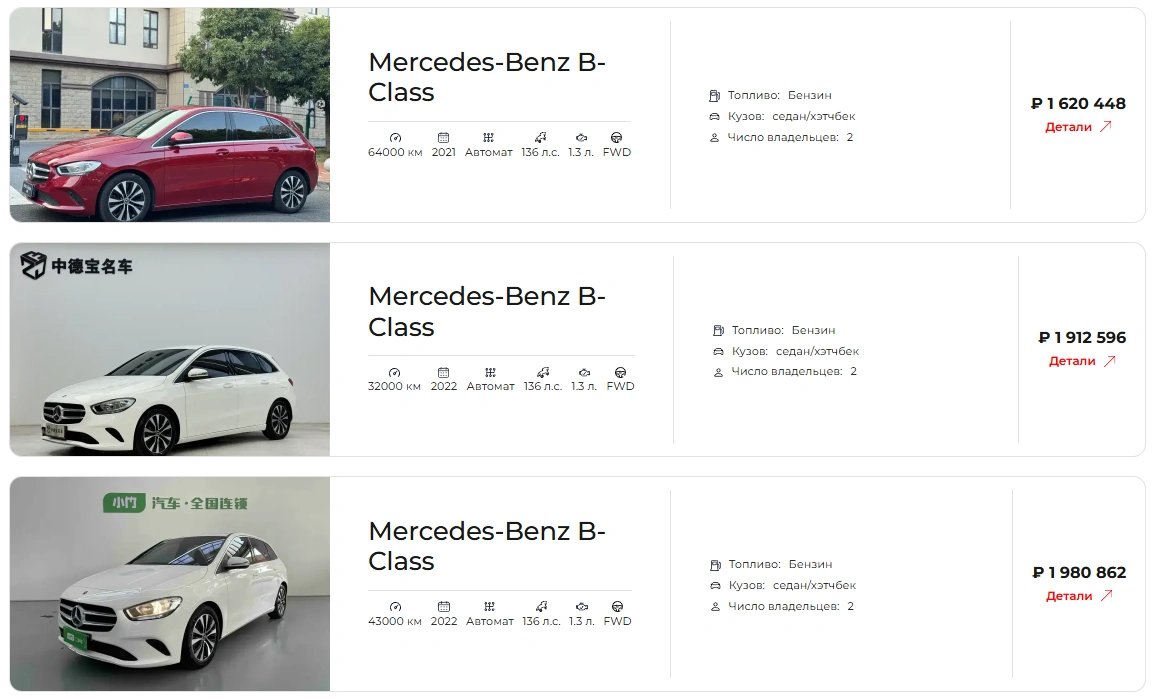The width and height of the screenshot is (1154, 699).
Task: Click the gearbox icon above Автомат in first listing
Action: 489,138
